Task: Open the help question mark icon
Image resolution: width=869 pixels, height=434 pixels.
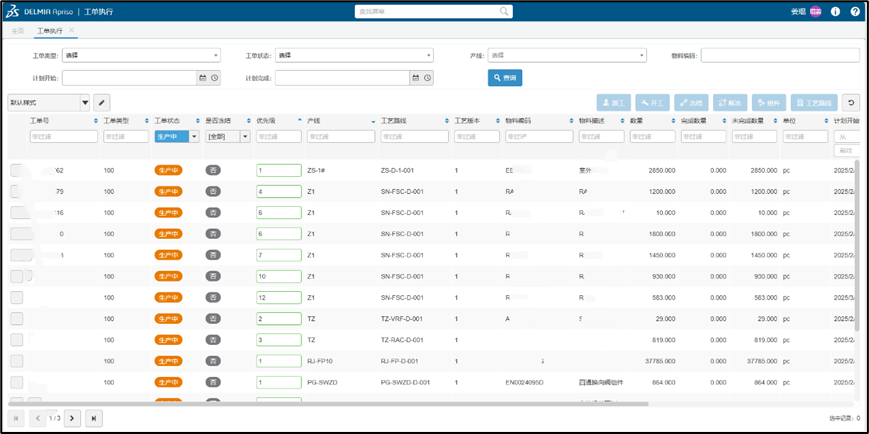Action: [855, 12]
